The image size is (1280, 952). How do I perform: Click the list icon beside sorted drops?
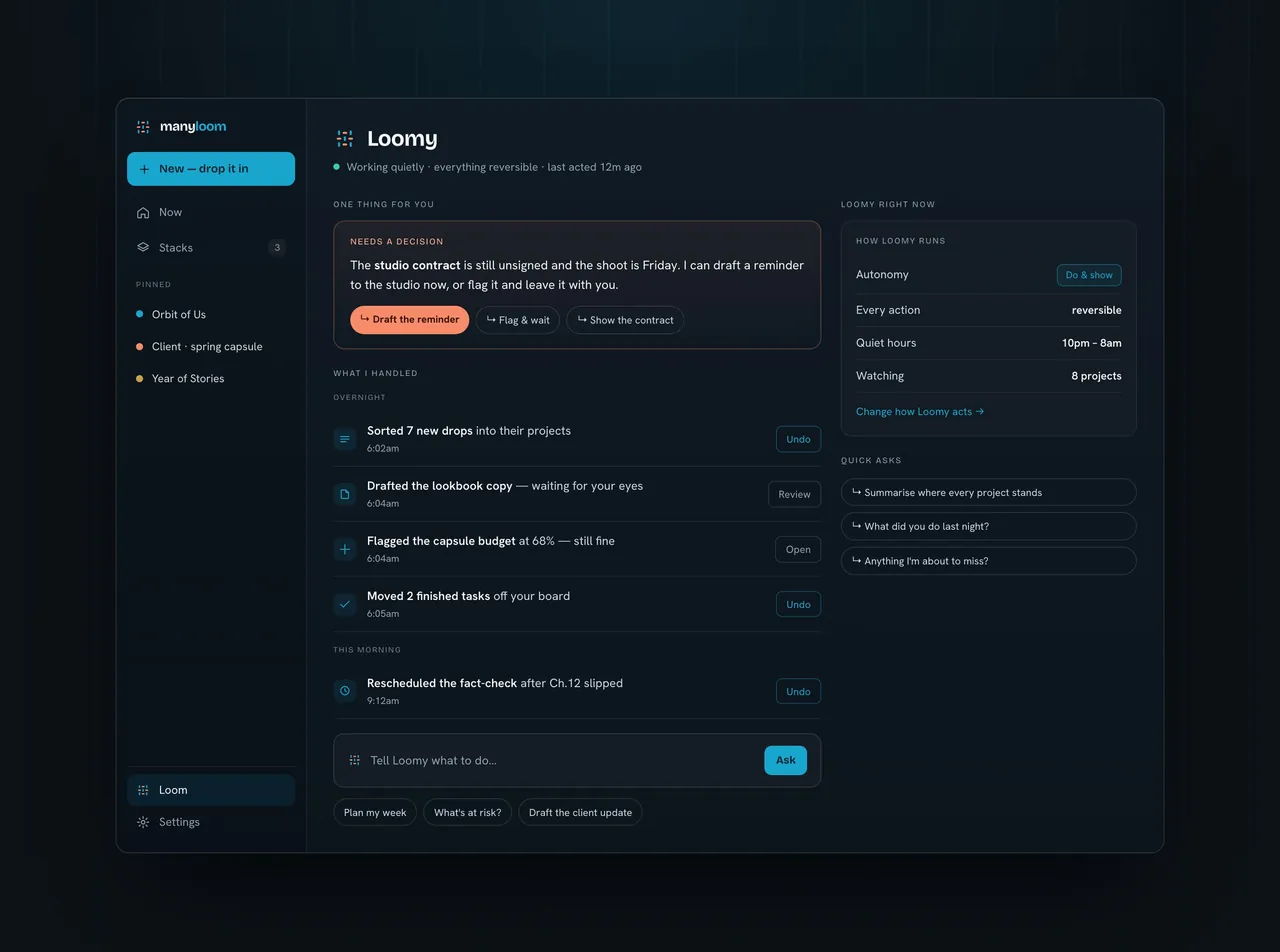pyautogui.click(x=345, y=439)
